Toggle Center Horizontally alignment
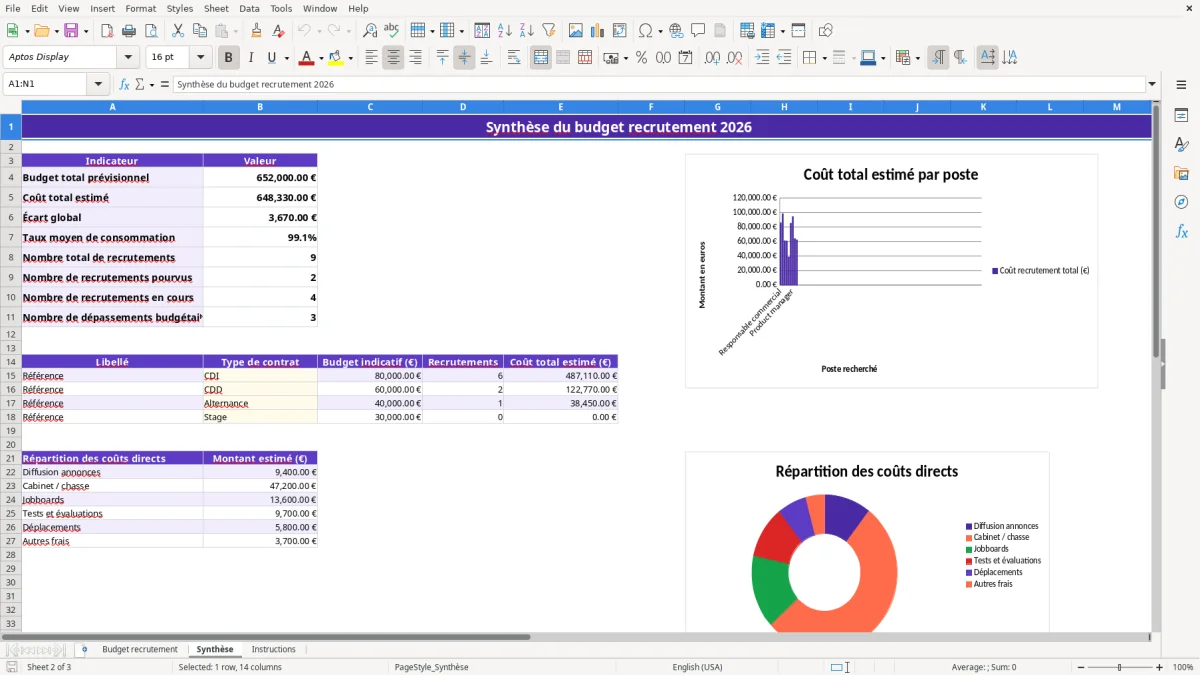 [393, 58]
